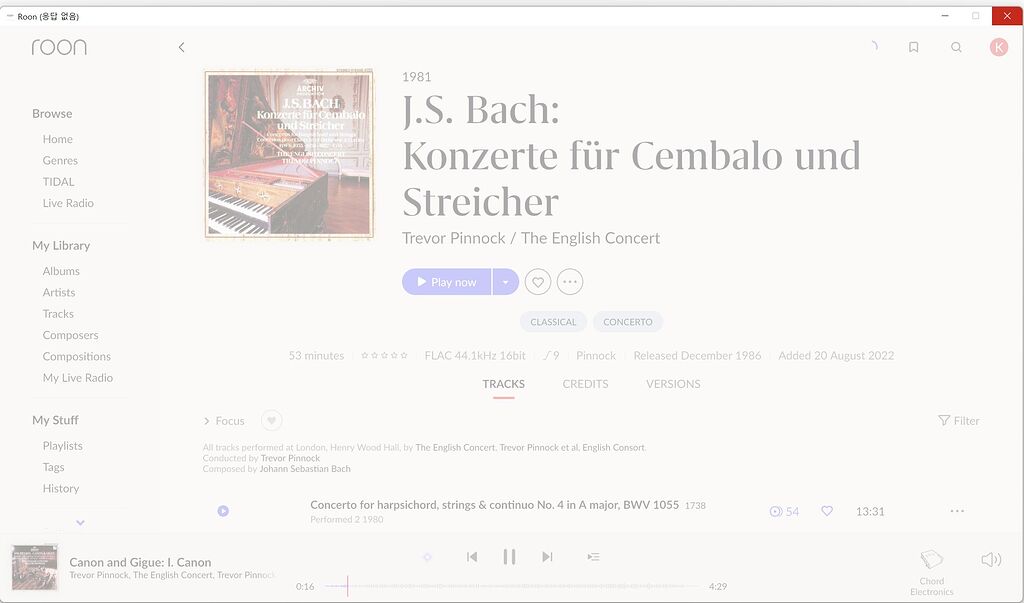
Task: Click the playback progress waveform bar
Action: click(x=512, y=586)
